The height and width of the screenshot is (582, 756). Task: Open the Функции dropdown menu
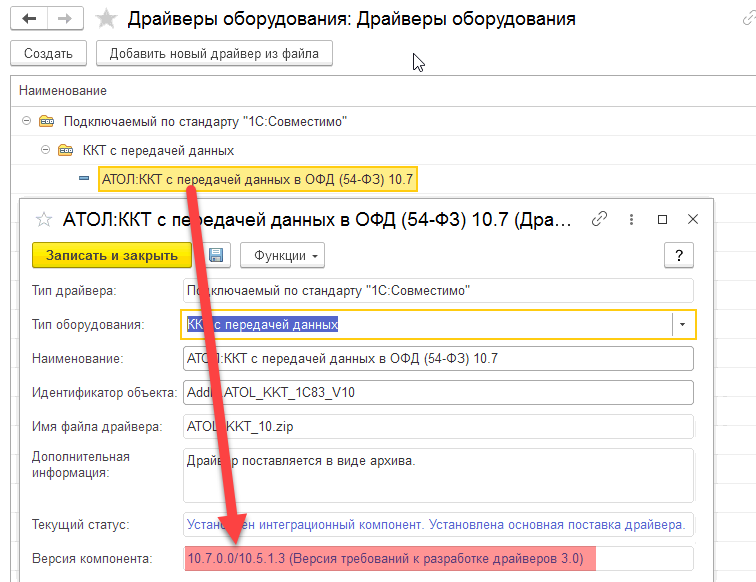pyautogui.click(x=283, y=255)
